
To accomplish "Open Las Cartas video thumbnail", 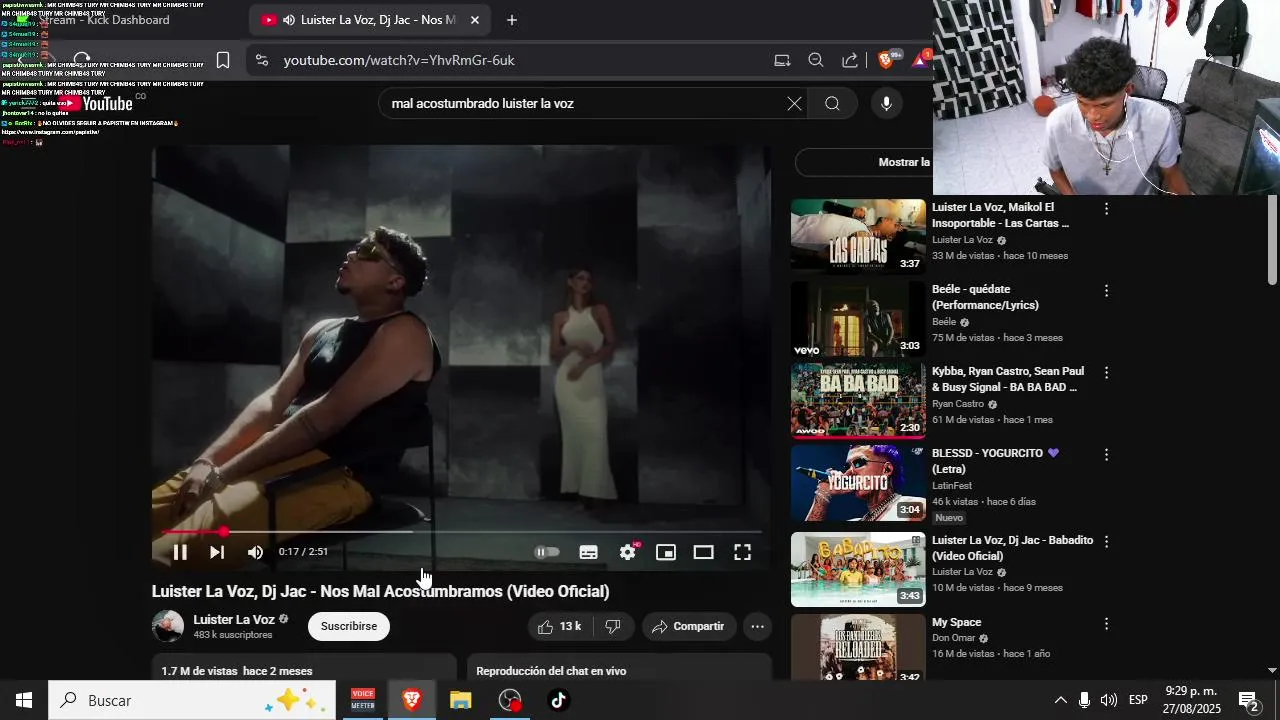I will pos(858,236).
